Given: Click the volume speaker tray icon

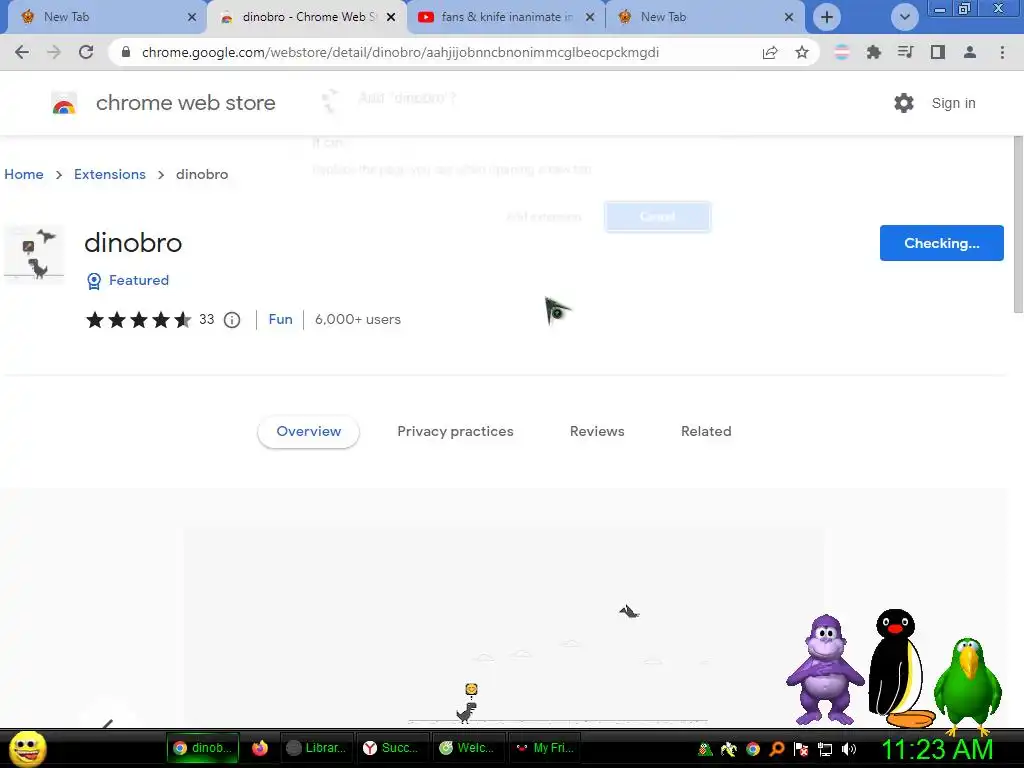Looking at the screenshot, I should coord(849,749).
